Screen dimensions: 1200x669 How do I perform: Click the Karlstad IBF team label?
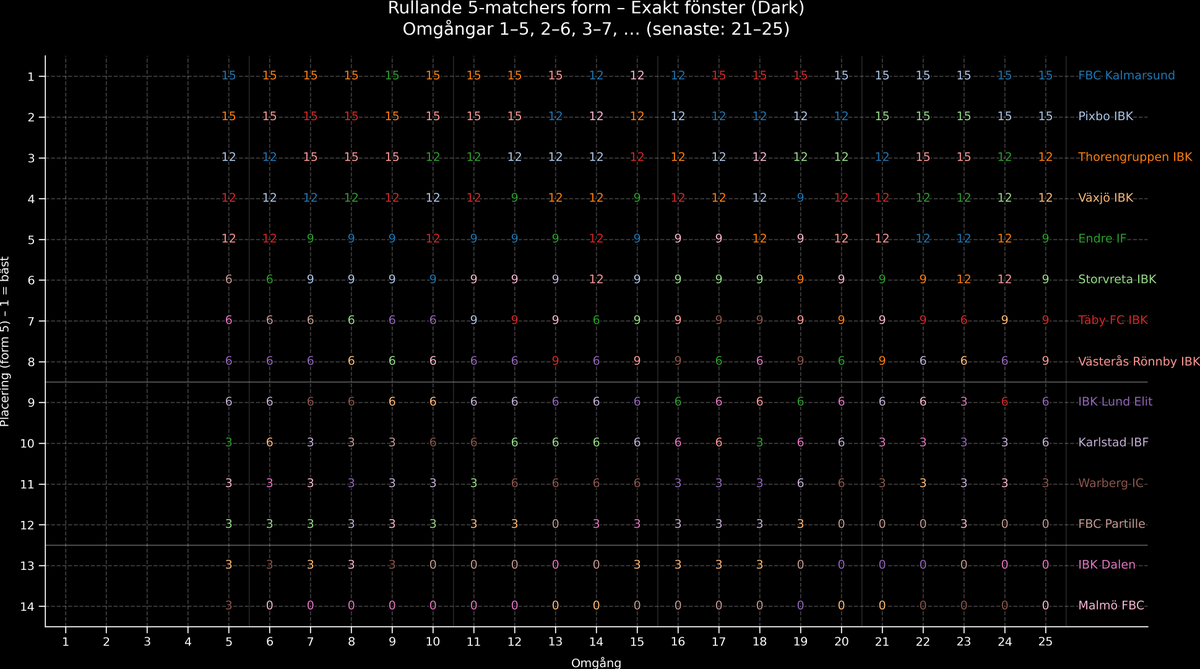[x=1112, y=443]
